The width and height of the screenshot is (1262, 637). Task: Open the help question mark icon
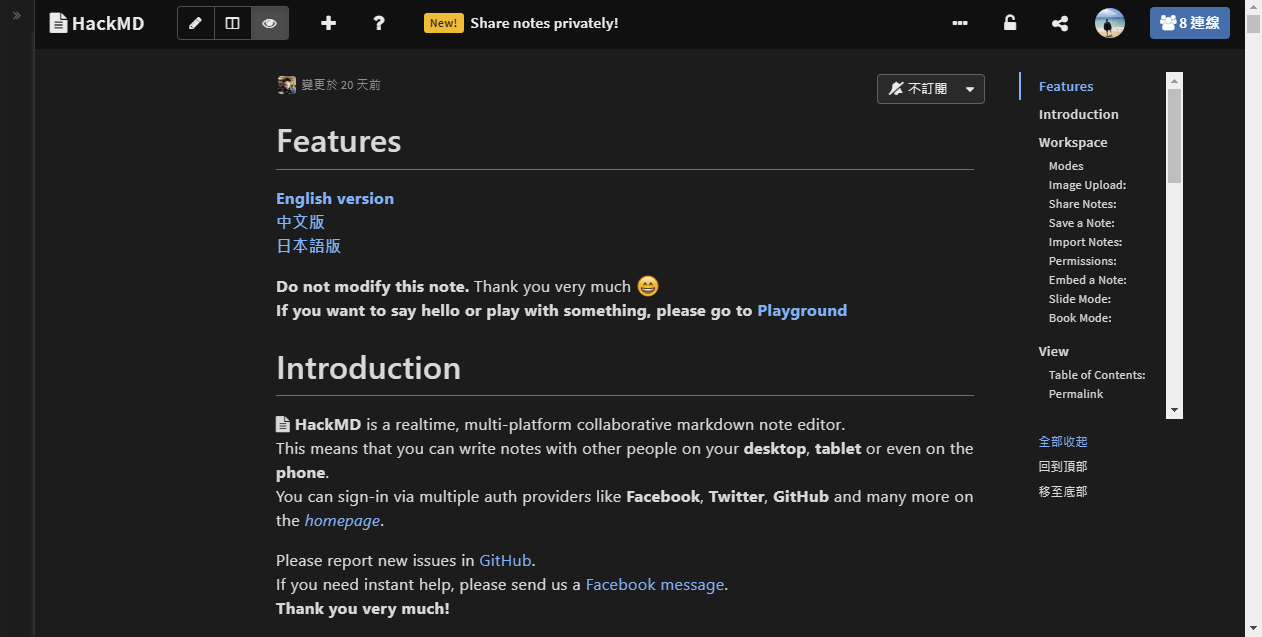point(379,23)
